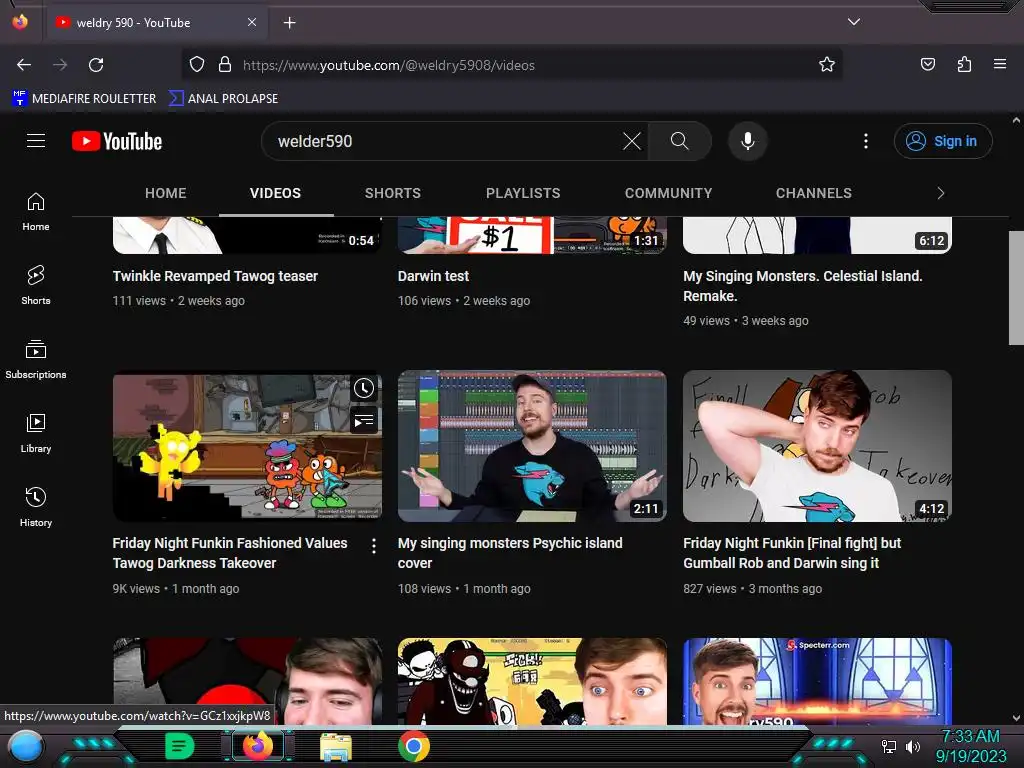Open the COMMUNITY channel tab
The width and height of the screenshot is (1024, 768).
coord(668,193)
